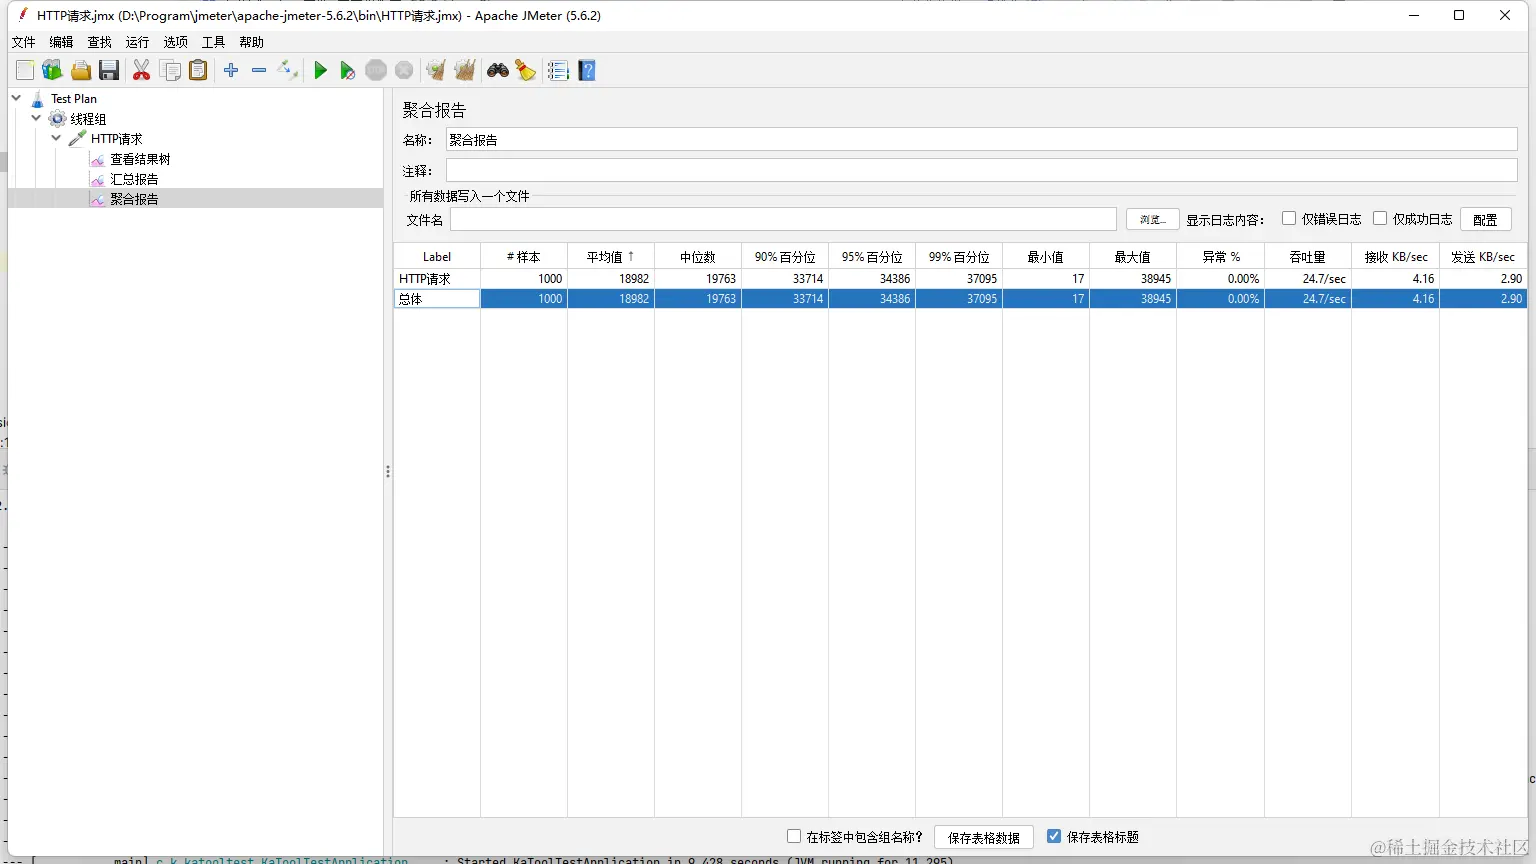The height and width of the screenshot is (864, 1536).
Task: Sort by 平均值 column header
Action: click(611, 257)
